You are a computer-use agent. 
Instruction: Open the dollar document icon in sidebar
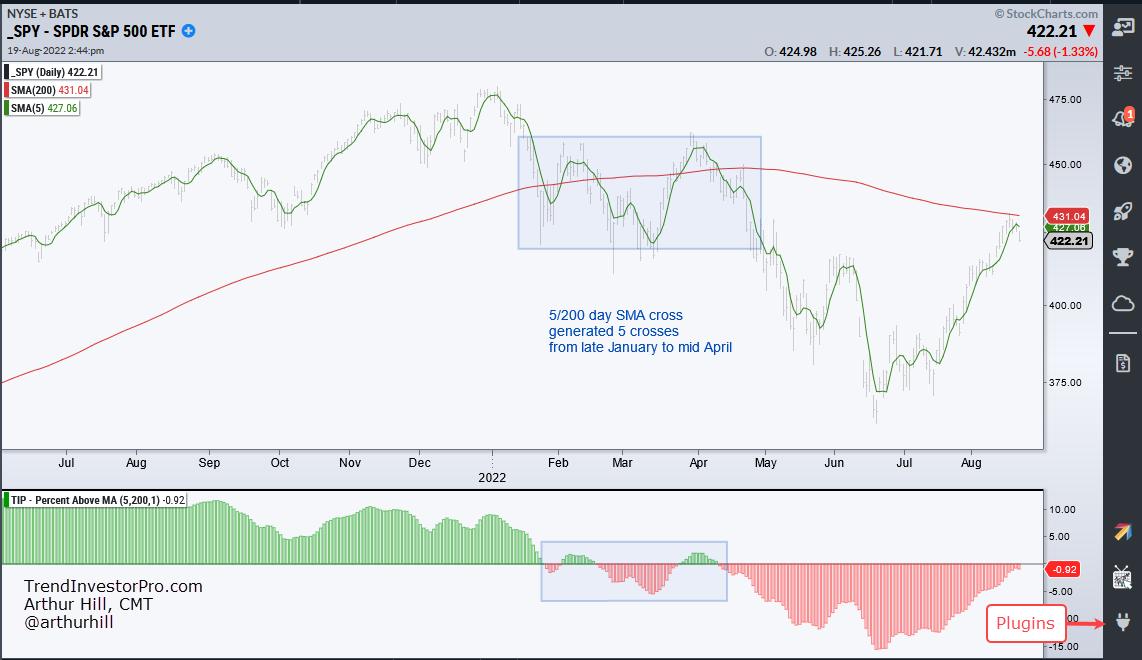pos(1122,360)
